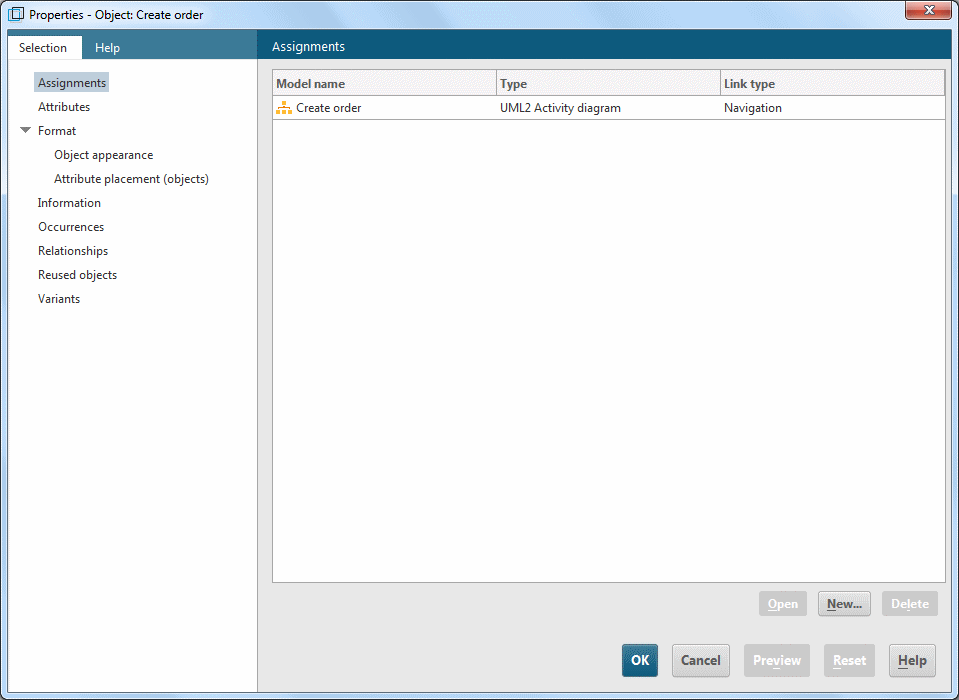Click the Cancel button
Viewport: 959px width, 700px height.
700,660
